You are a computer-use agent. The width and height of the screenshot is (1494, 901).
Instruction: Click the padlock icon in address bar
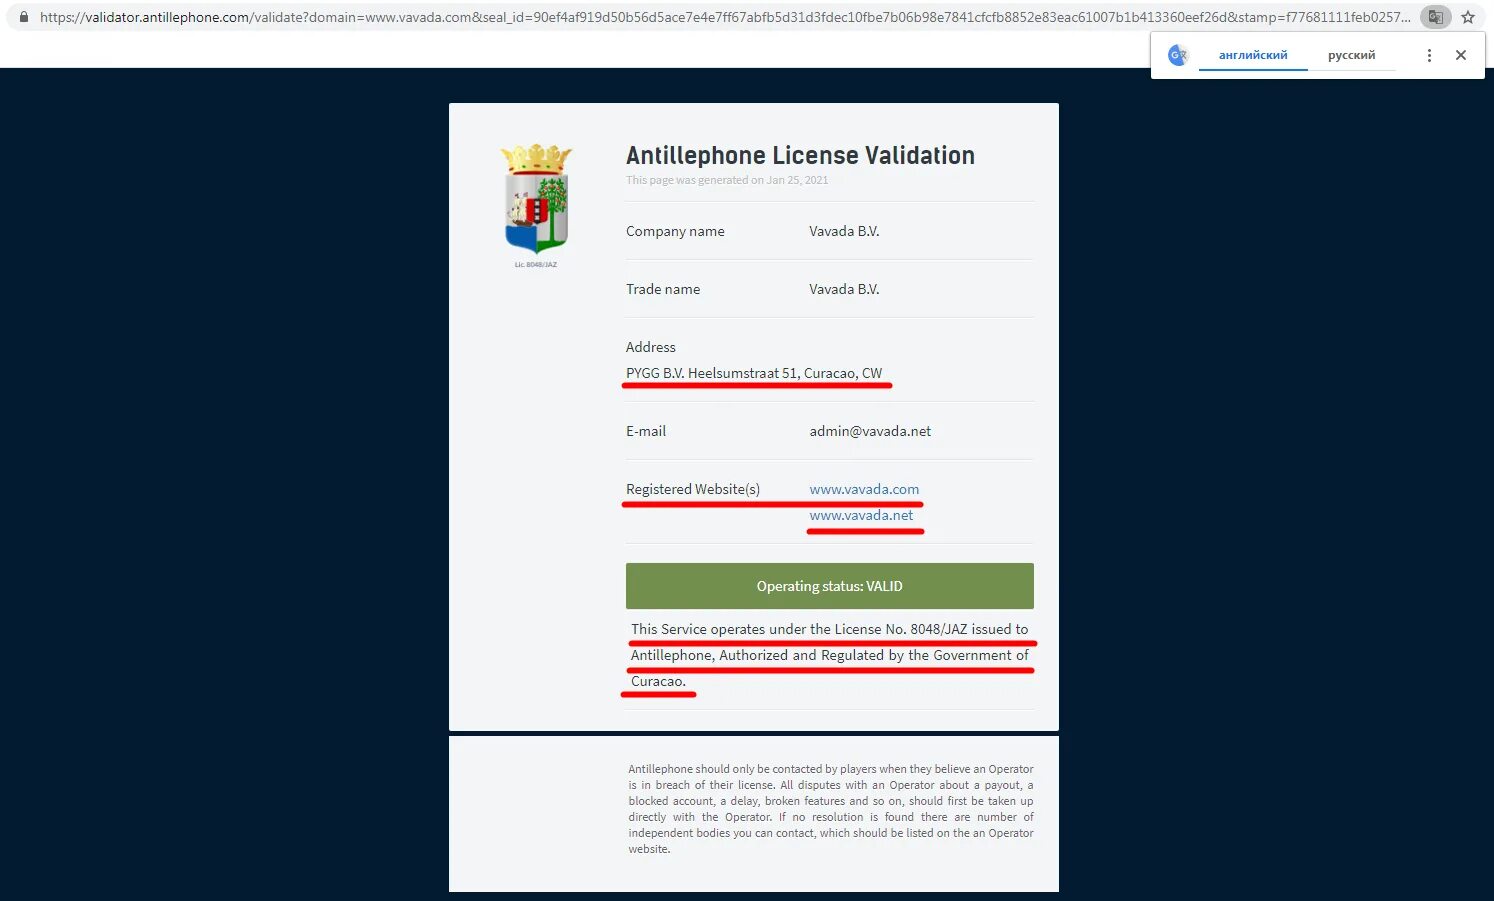coord(24,17)
